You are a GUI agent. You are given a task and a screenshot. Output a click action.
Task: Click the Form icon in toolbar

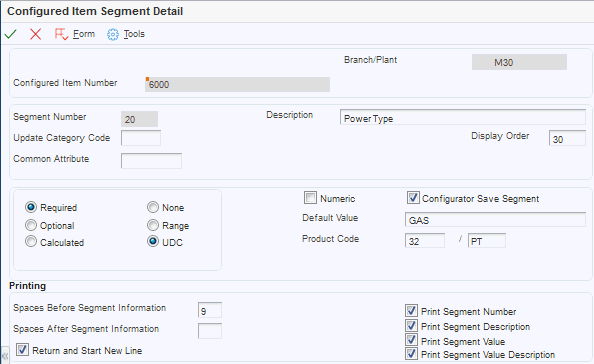pos(61,34)
